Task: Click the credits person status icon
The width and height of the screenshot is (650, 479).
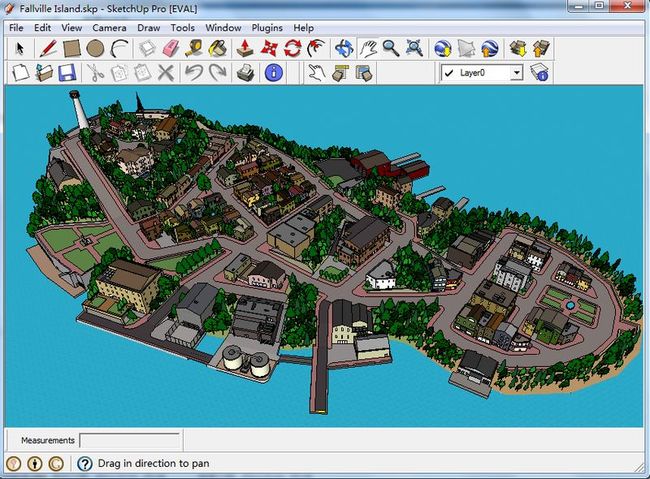Action: coord(35,463)
